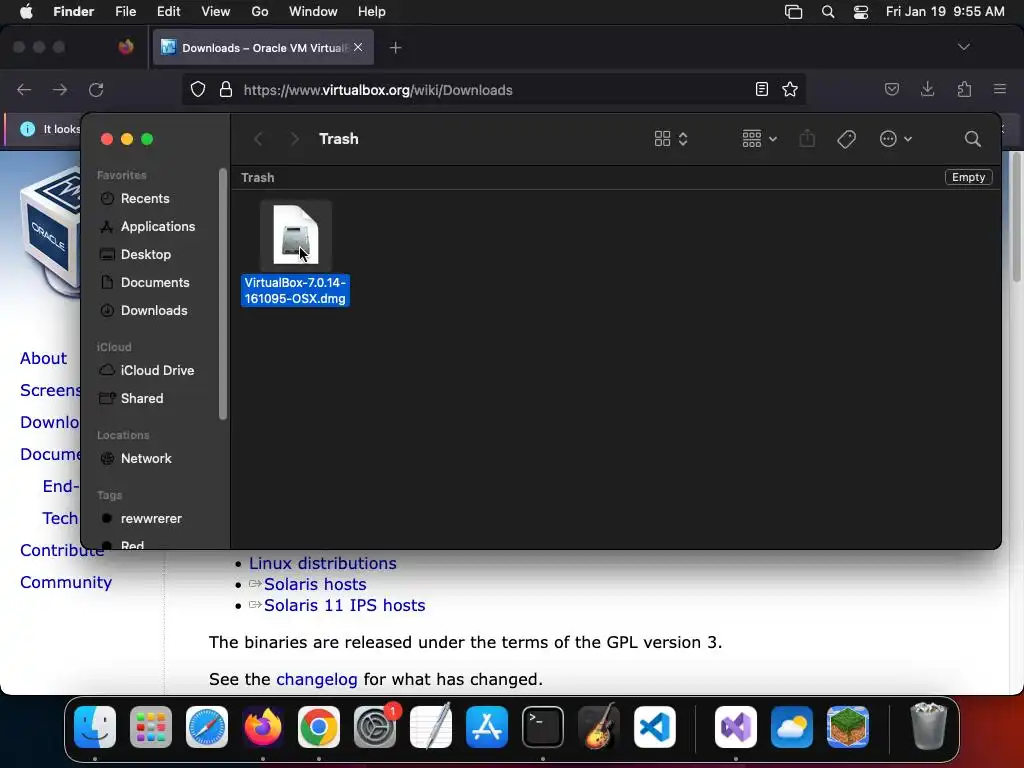The width and height of the screenshot is (1024, 768).
Task: Open Stage Manager icon in menu bar
Action: (x=793, y=12)
